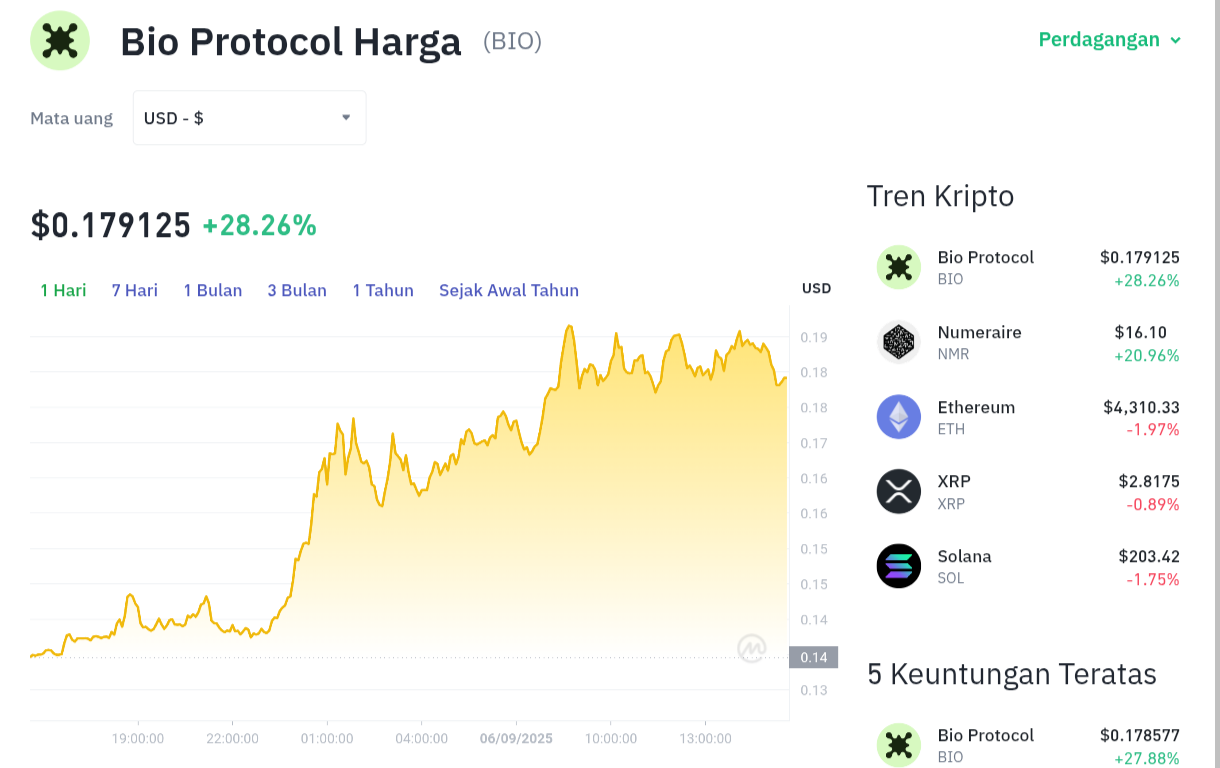Select the 1 Hari timeframe tab
Screen dimensions: 1220x768
click(63, 290)
